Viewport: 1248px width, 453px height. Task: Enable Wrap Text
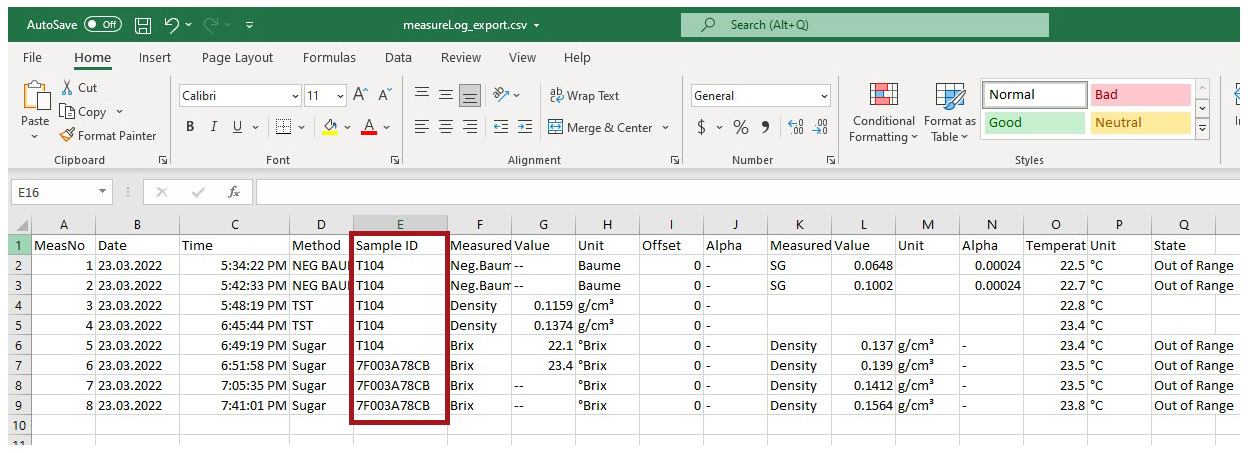tap(584, 96)
